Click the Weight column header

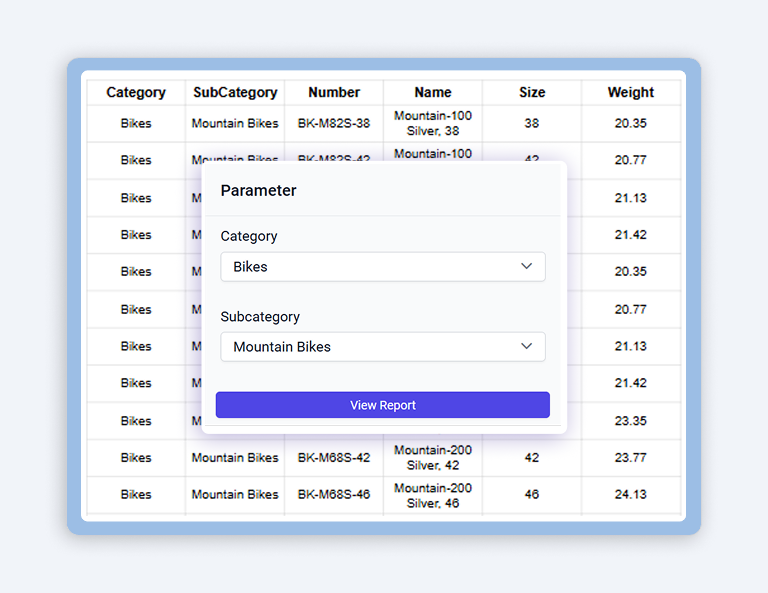click(x=631, y=92)
